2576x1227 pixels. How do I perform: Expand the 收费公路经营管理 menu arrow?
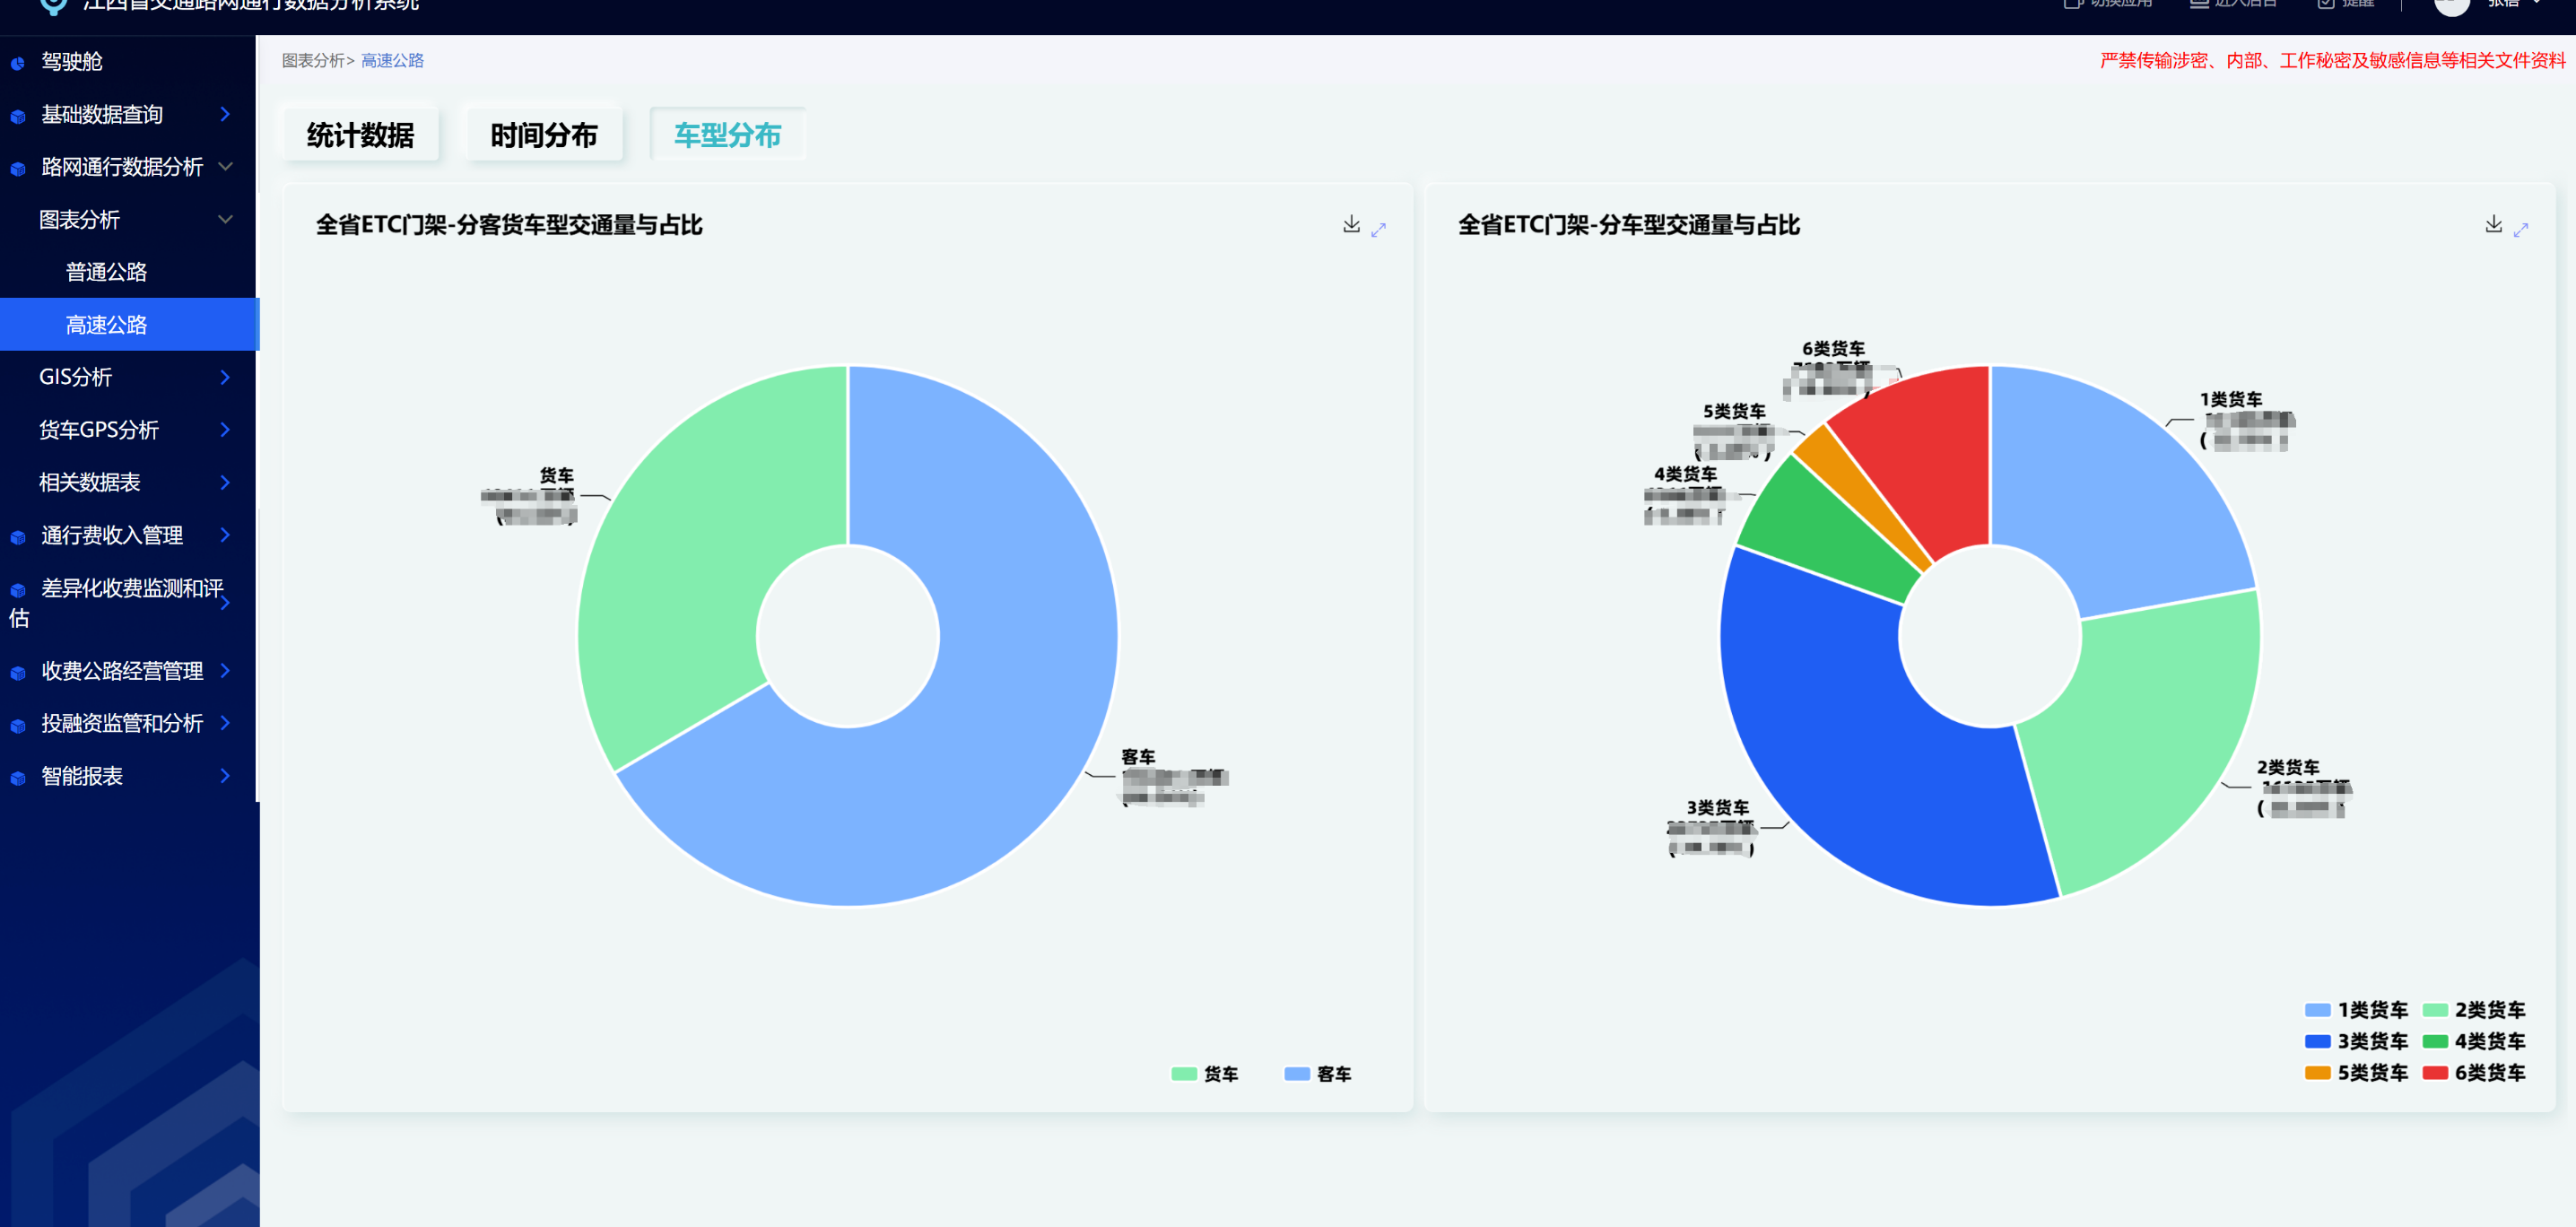(225, 670)
